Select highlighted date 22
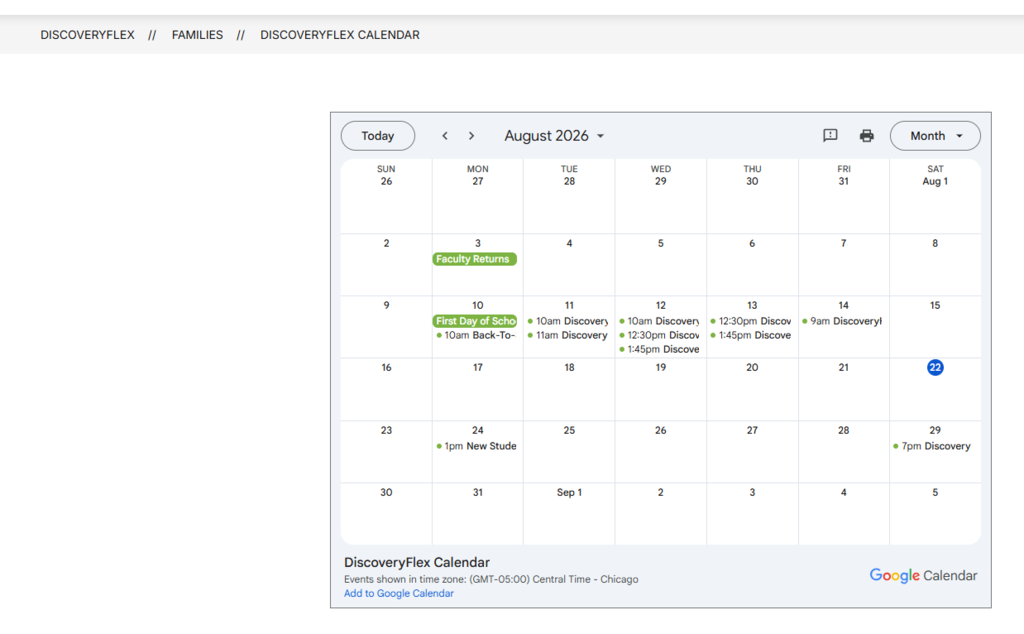1024x634 pixels. 935,368
